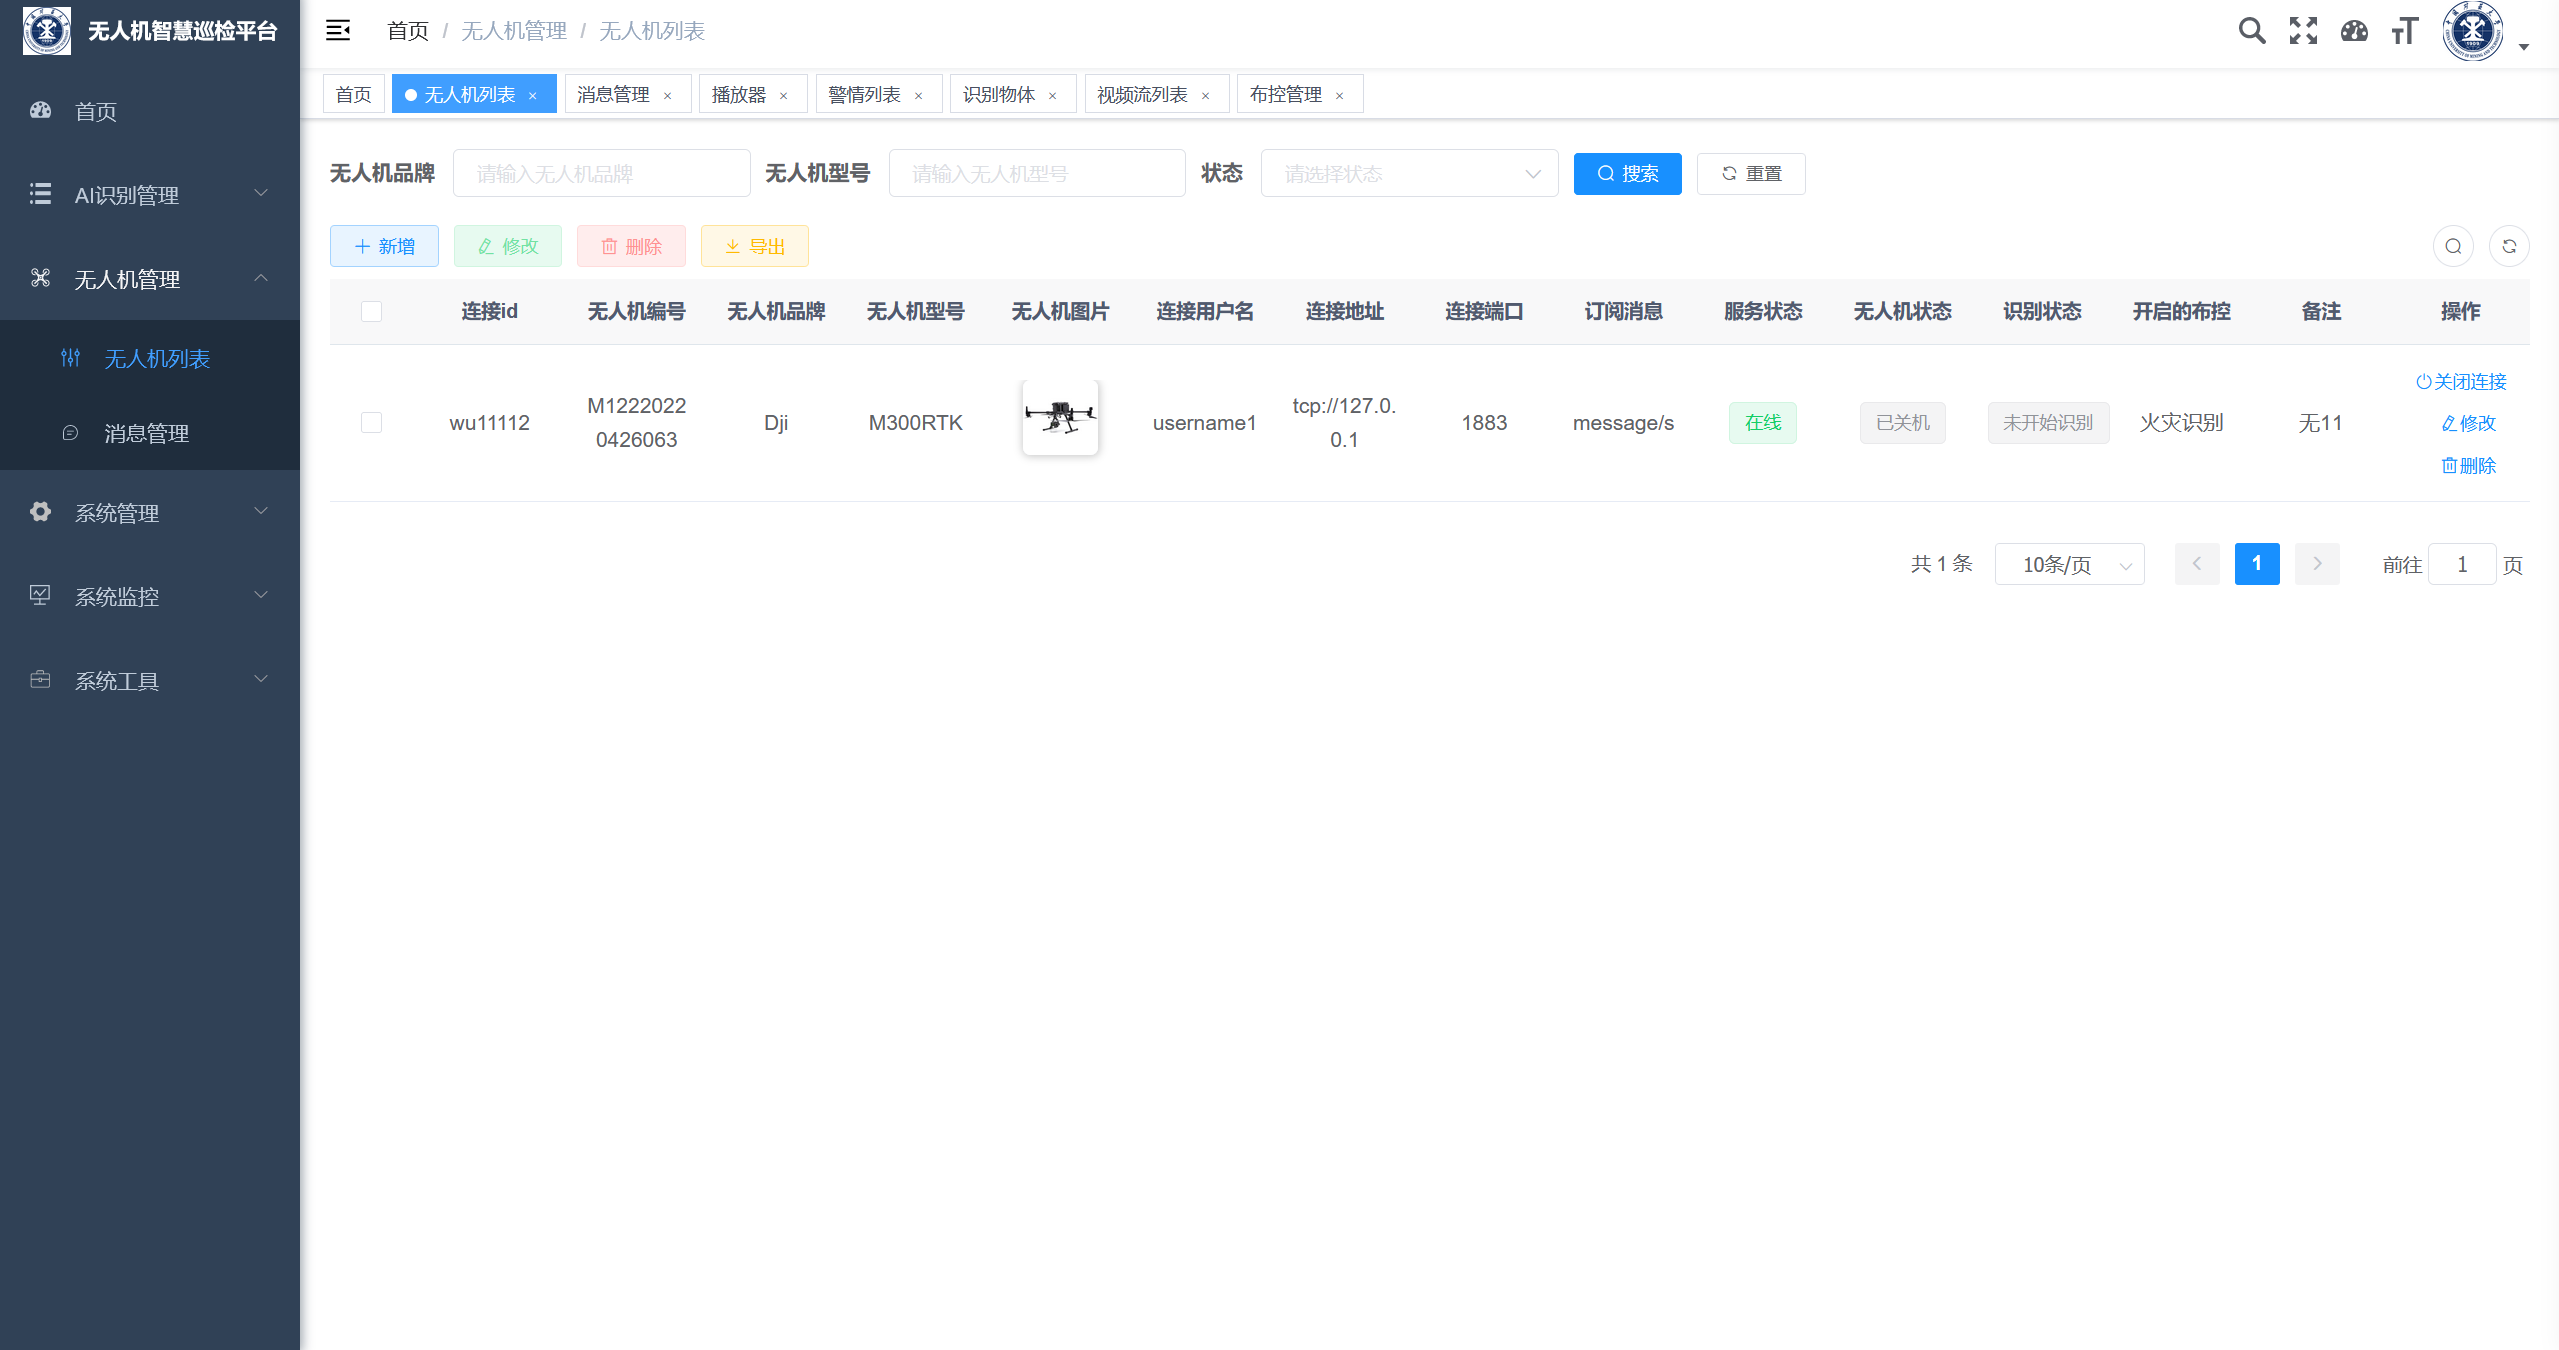This screenshot has width=2559, height=1350.
Task: Click the dashboard gauge icon in header
Action: 2354,31
